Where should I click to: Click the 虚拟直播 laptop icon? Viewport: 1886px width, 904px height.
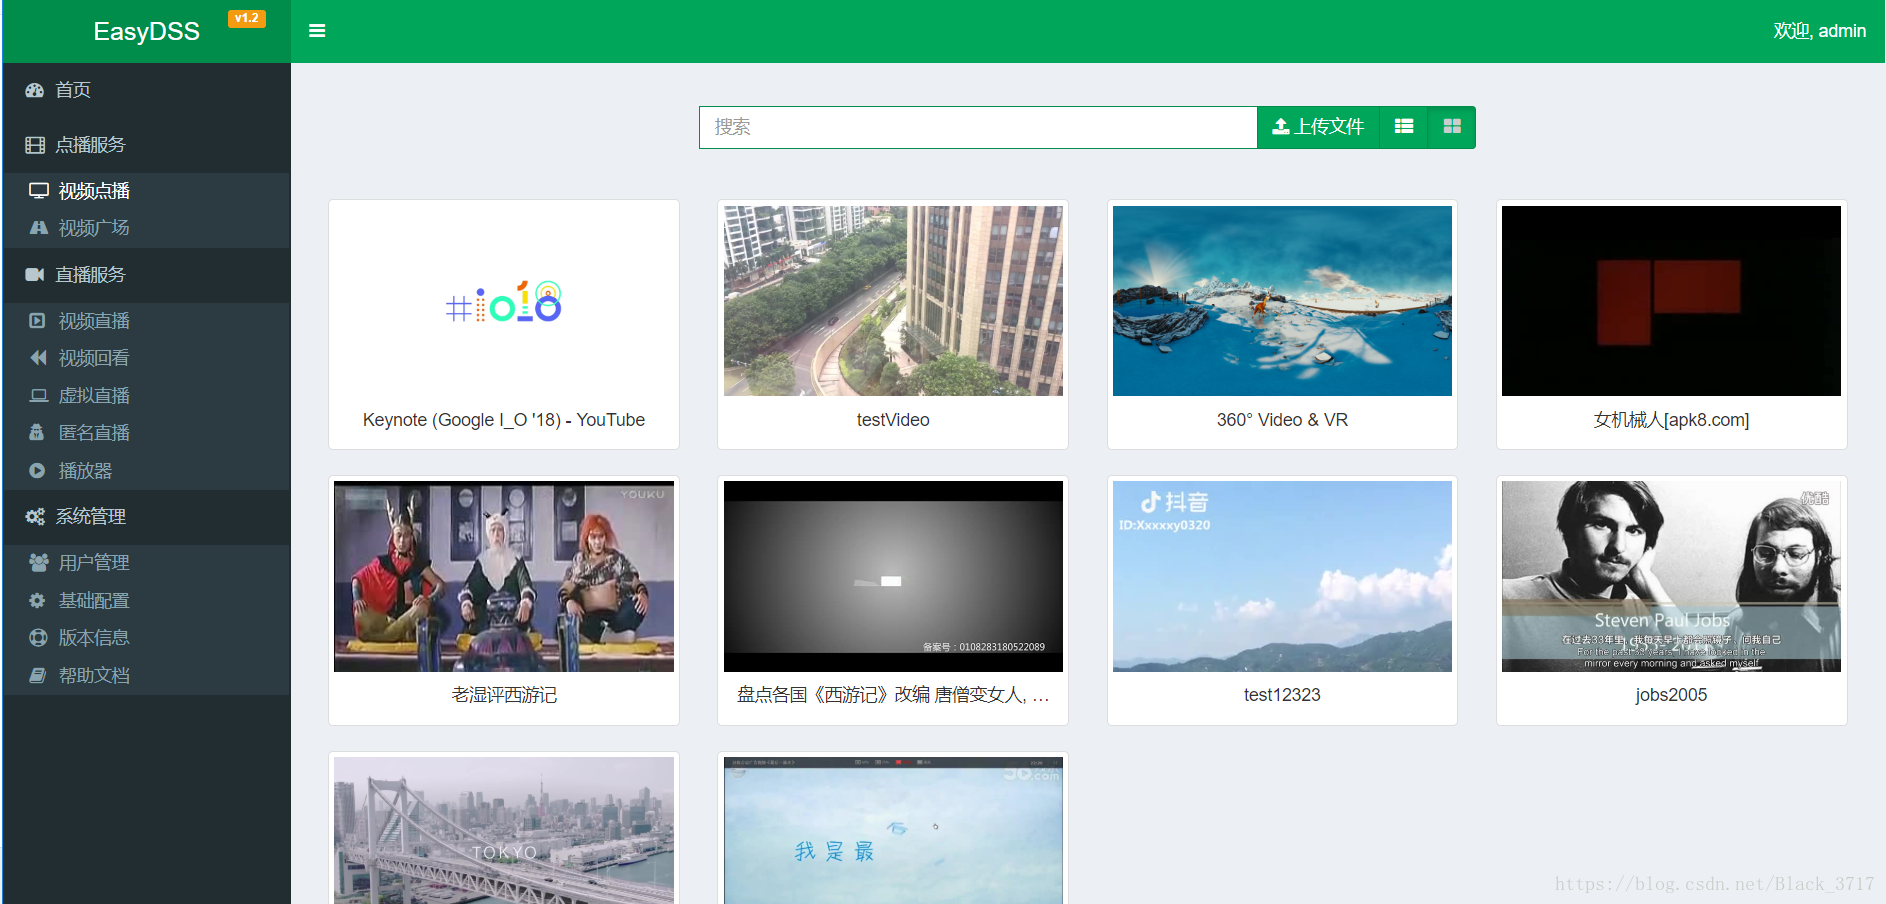(39, 395)
